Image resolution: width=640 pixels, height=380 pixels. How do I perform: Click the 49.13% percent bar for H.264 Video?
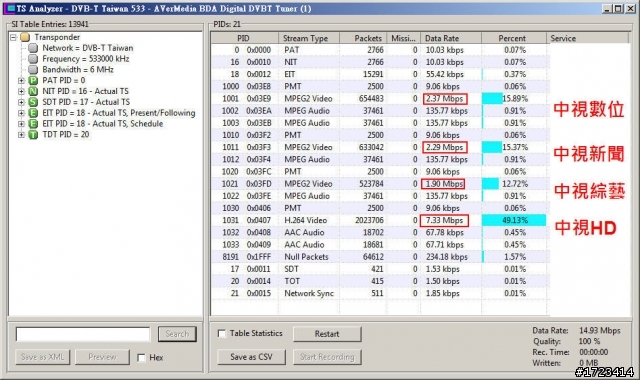tap(514, 220)
